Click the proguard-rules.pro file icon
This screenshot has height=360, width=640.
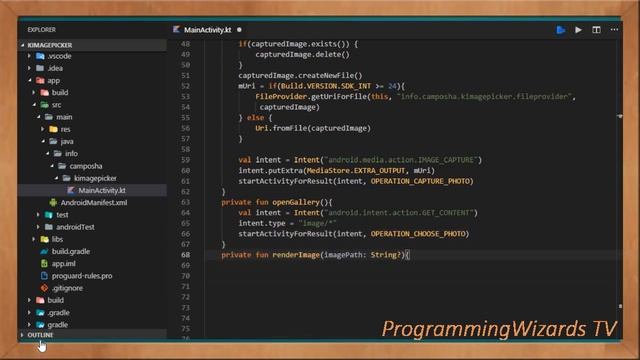44,276
